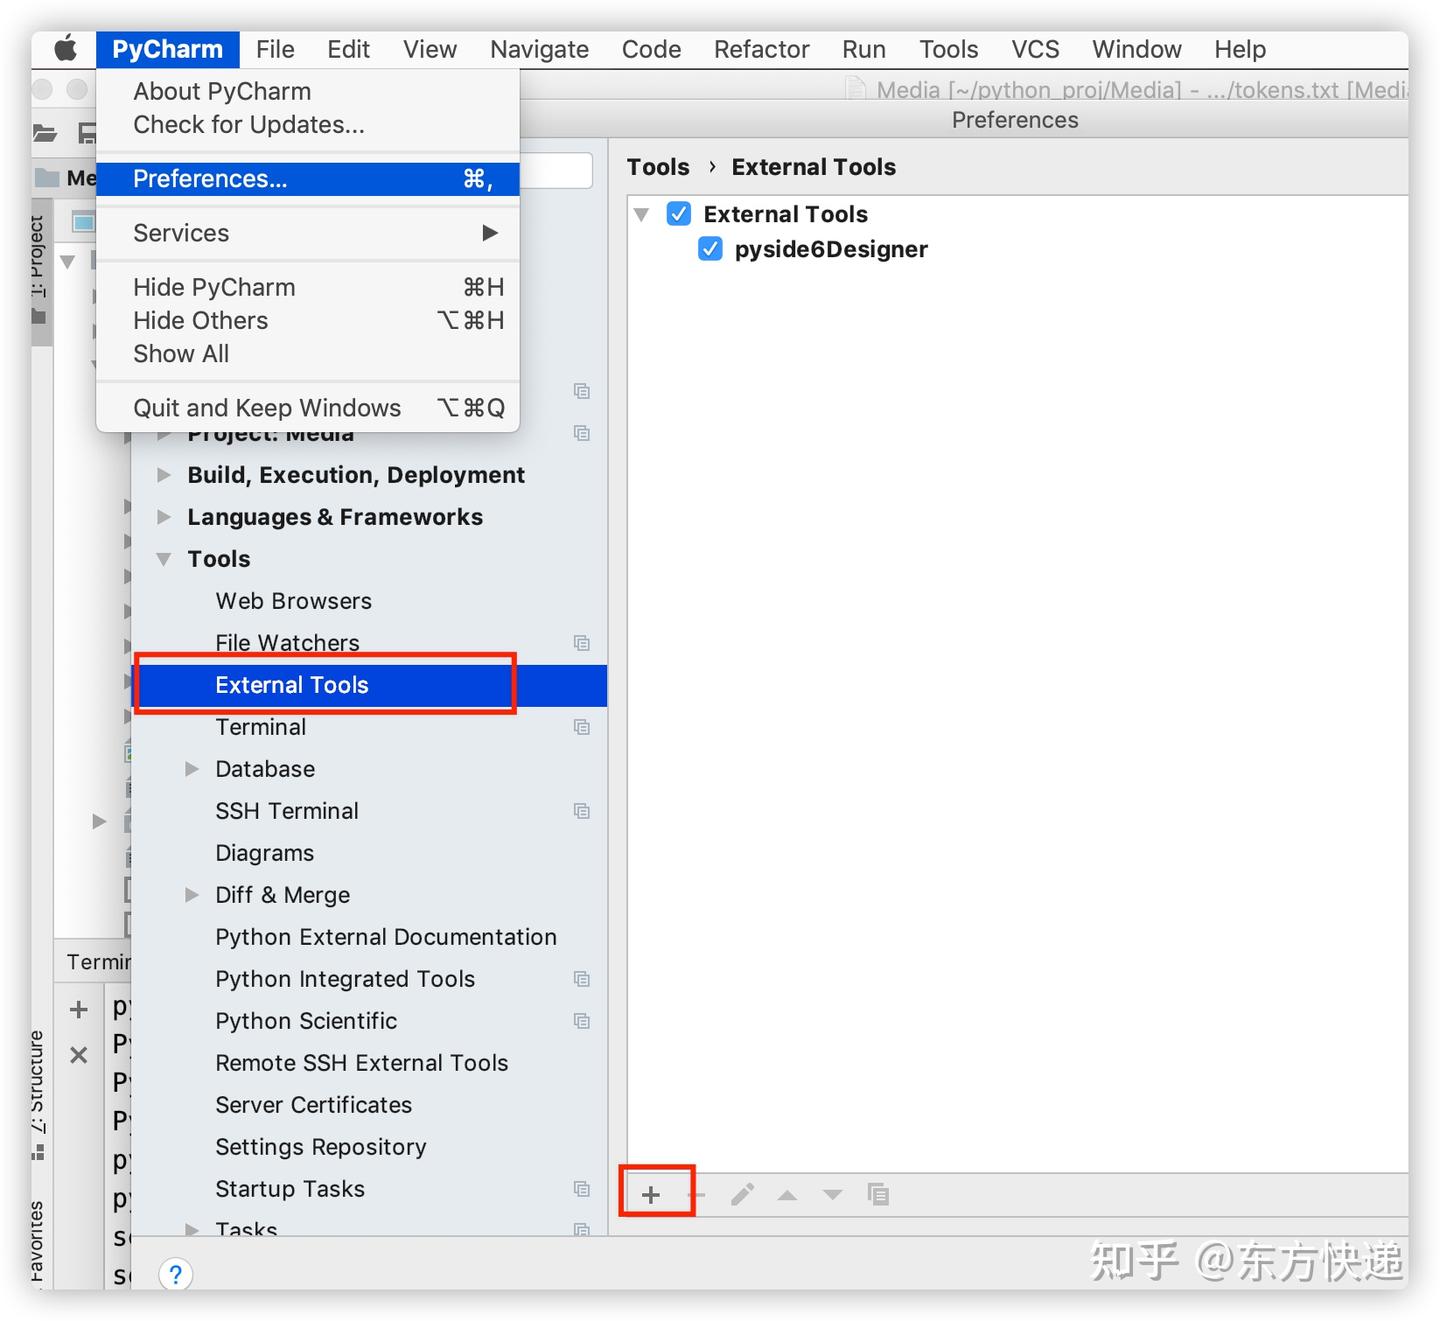
Task: Expand the Diff & Merge settings node
Action: pyautogui.click(x=192, y=895)
